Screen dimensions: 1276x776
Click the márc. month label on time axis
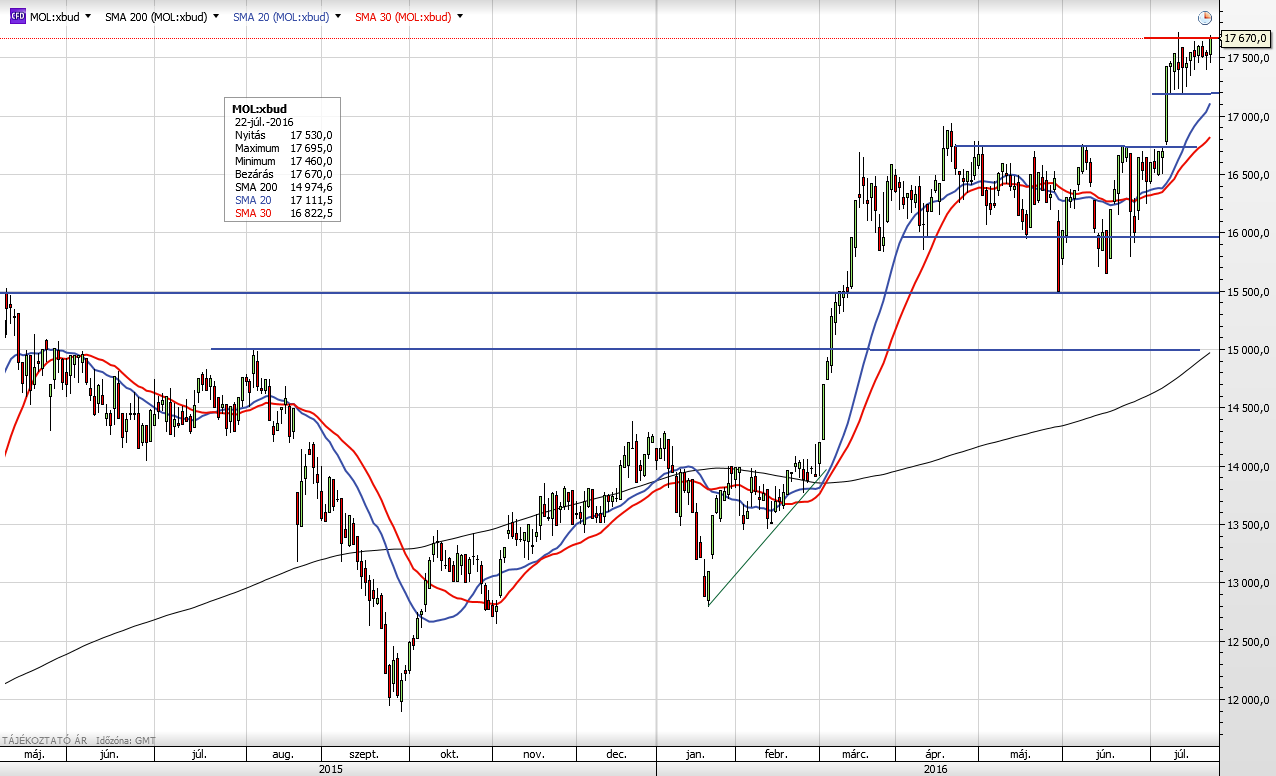click(x=856, y=754)
